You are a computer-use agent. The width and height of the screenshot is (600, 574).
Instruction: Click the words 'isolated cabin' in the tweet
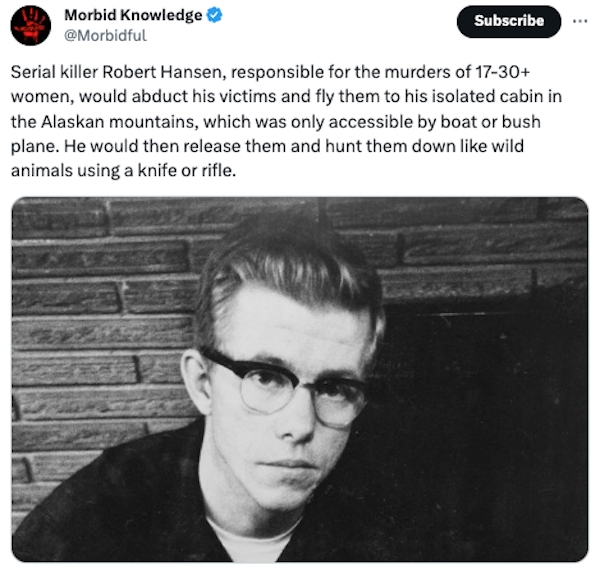click(488, 96)
